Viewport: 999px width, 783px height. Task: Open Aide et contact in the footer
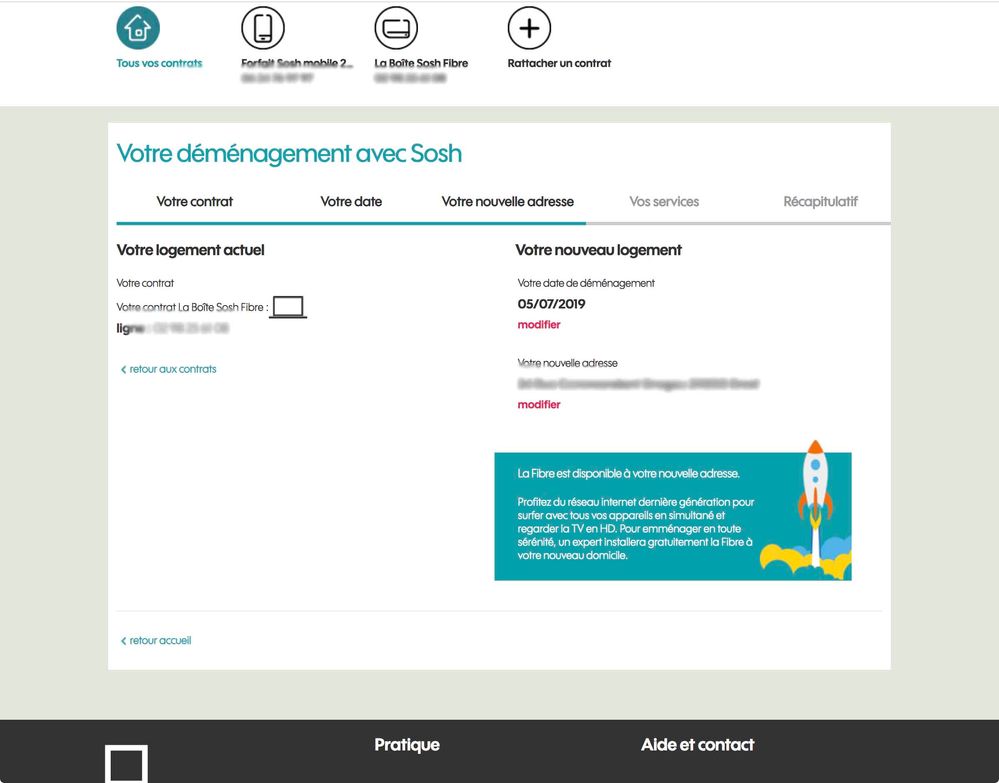click(697, 745)
